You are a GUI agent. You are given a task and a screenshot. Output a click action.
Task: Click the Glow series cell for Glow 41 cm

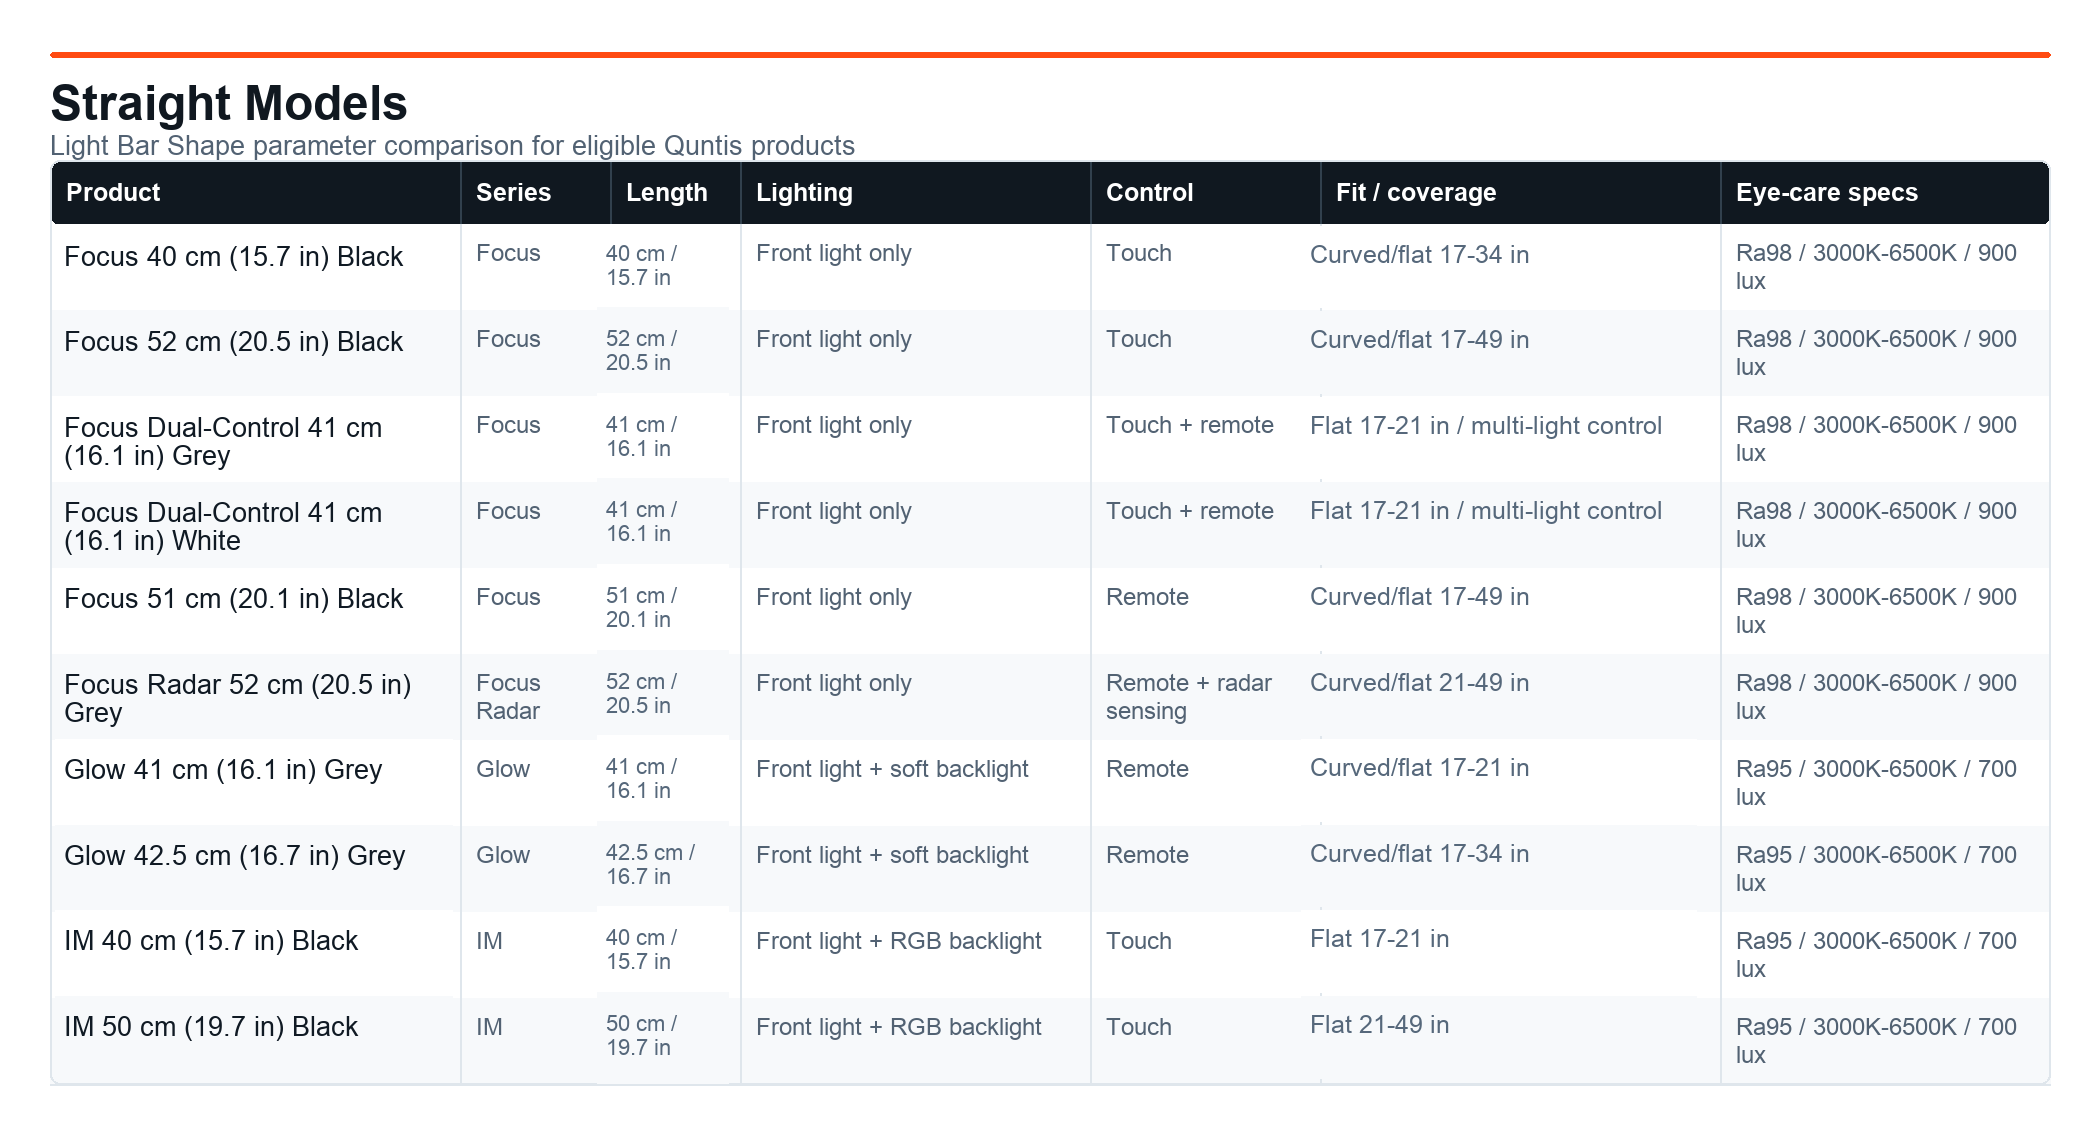[x=503, y=769]
